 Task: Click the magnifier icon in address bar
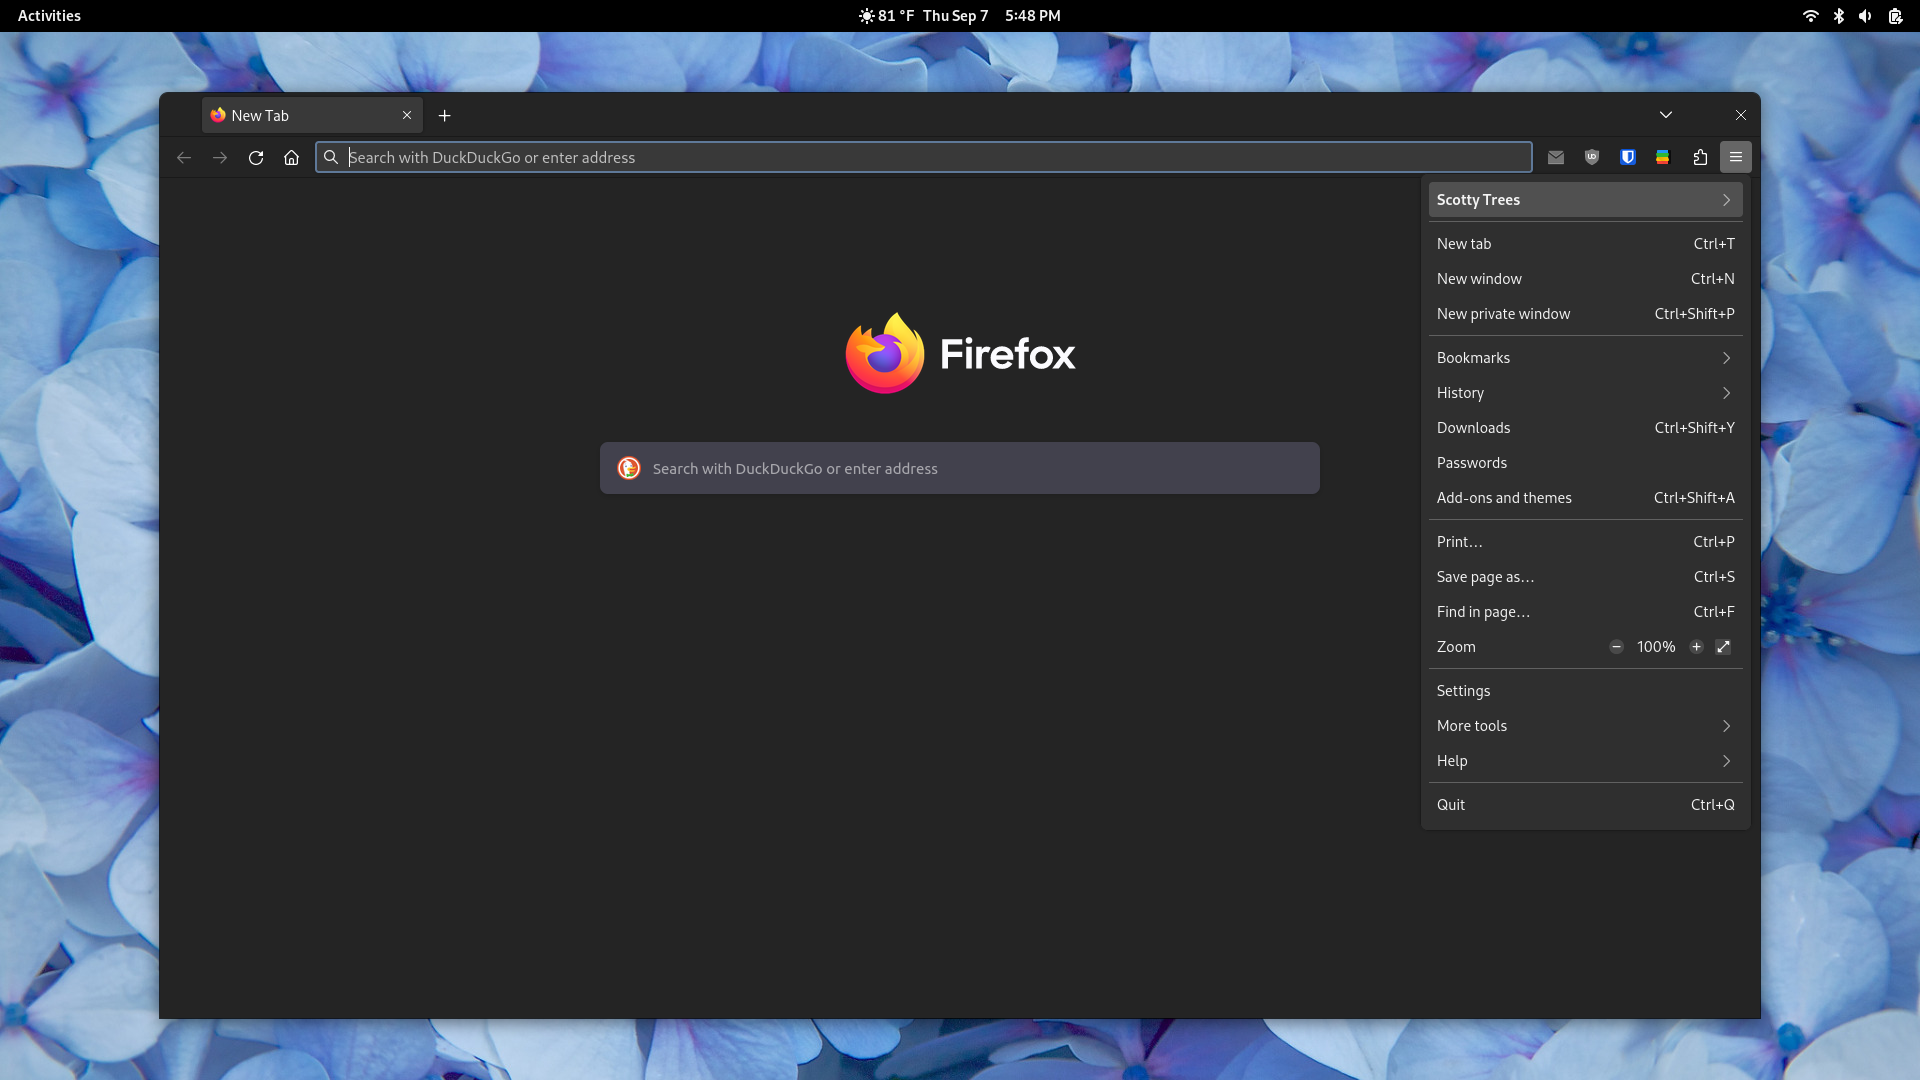(331, 157)
